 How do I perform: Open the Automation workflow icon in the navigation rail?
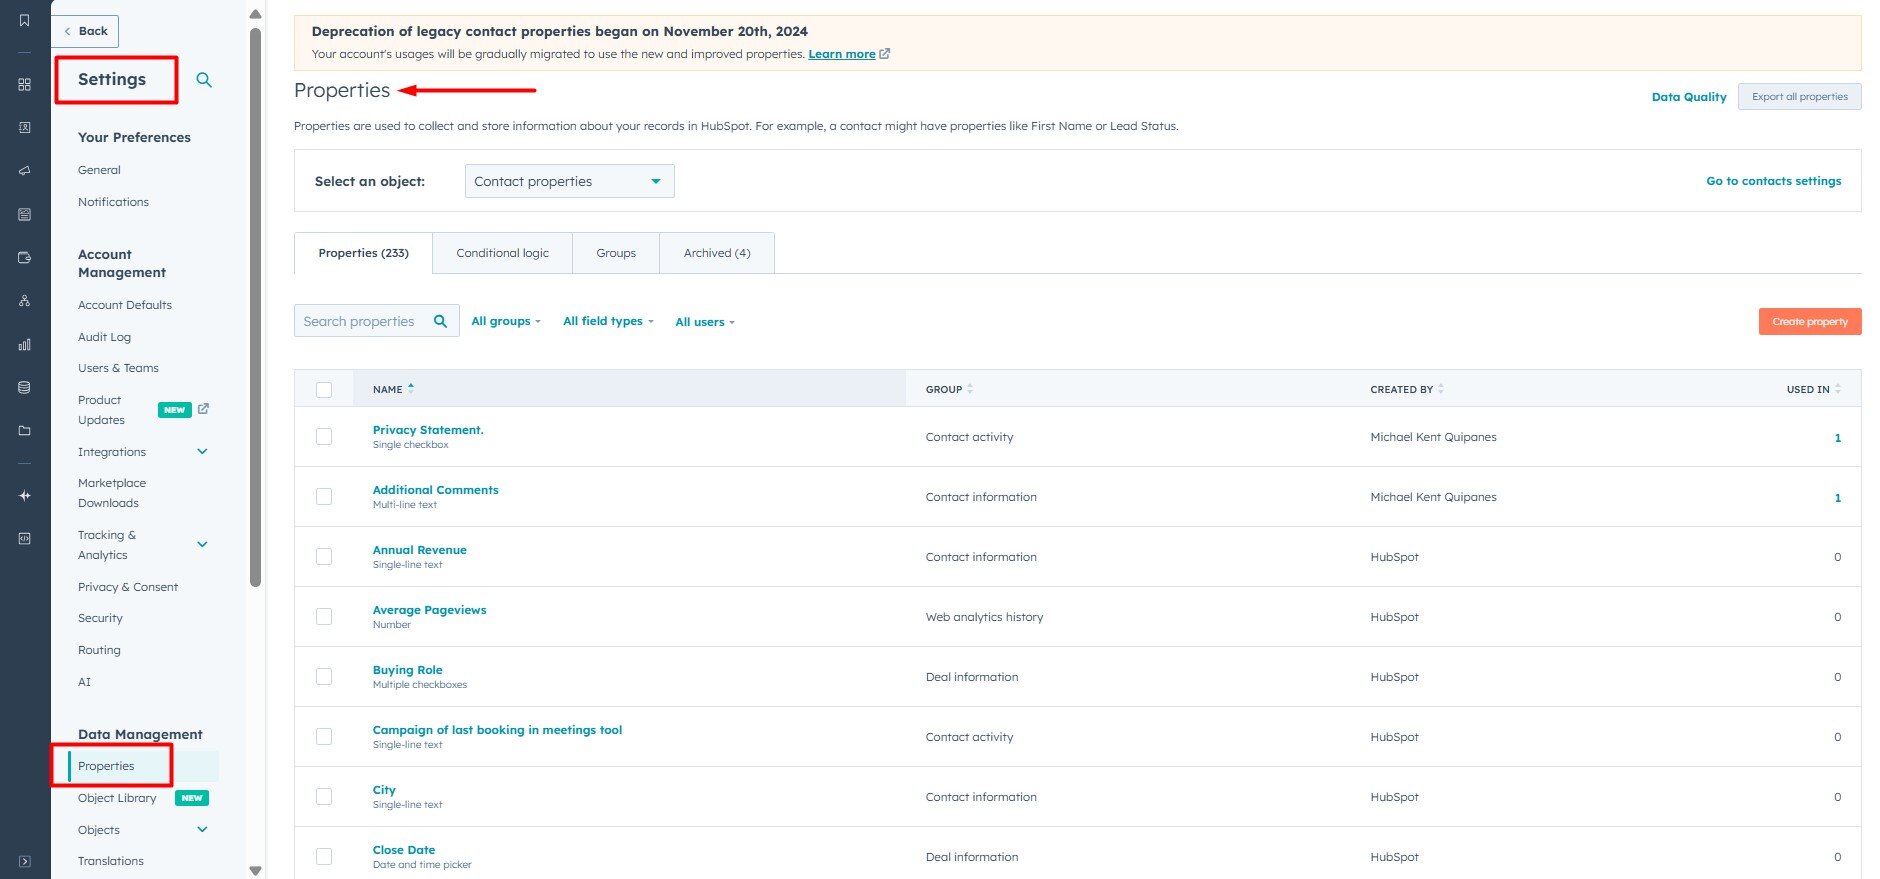click(x=25, y=301)
